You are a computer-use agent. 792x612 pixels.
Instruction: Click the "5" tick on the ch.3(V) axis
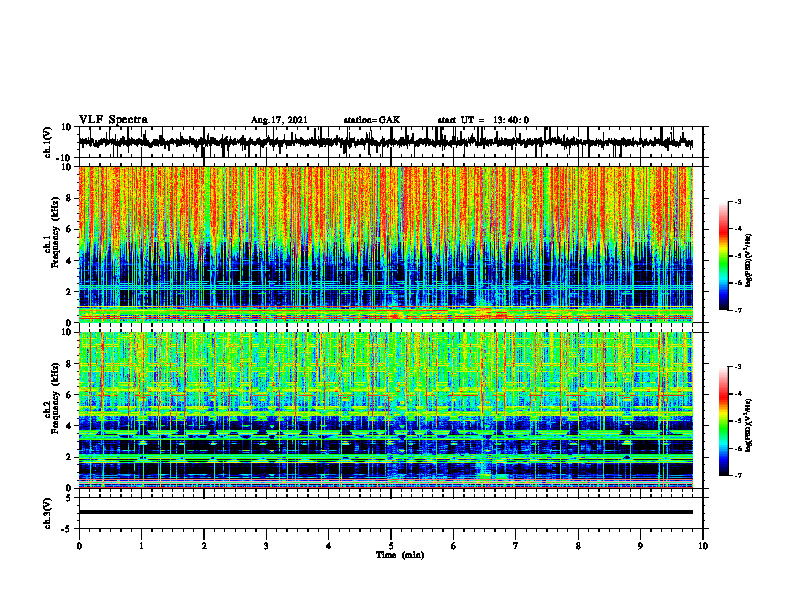[69, 498]
